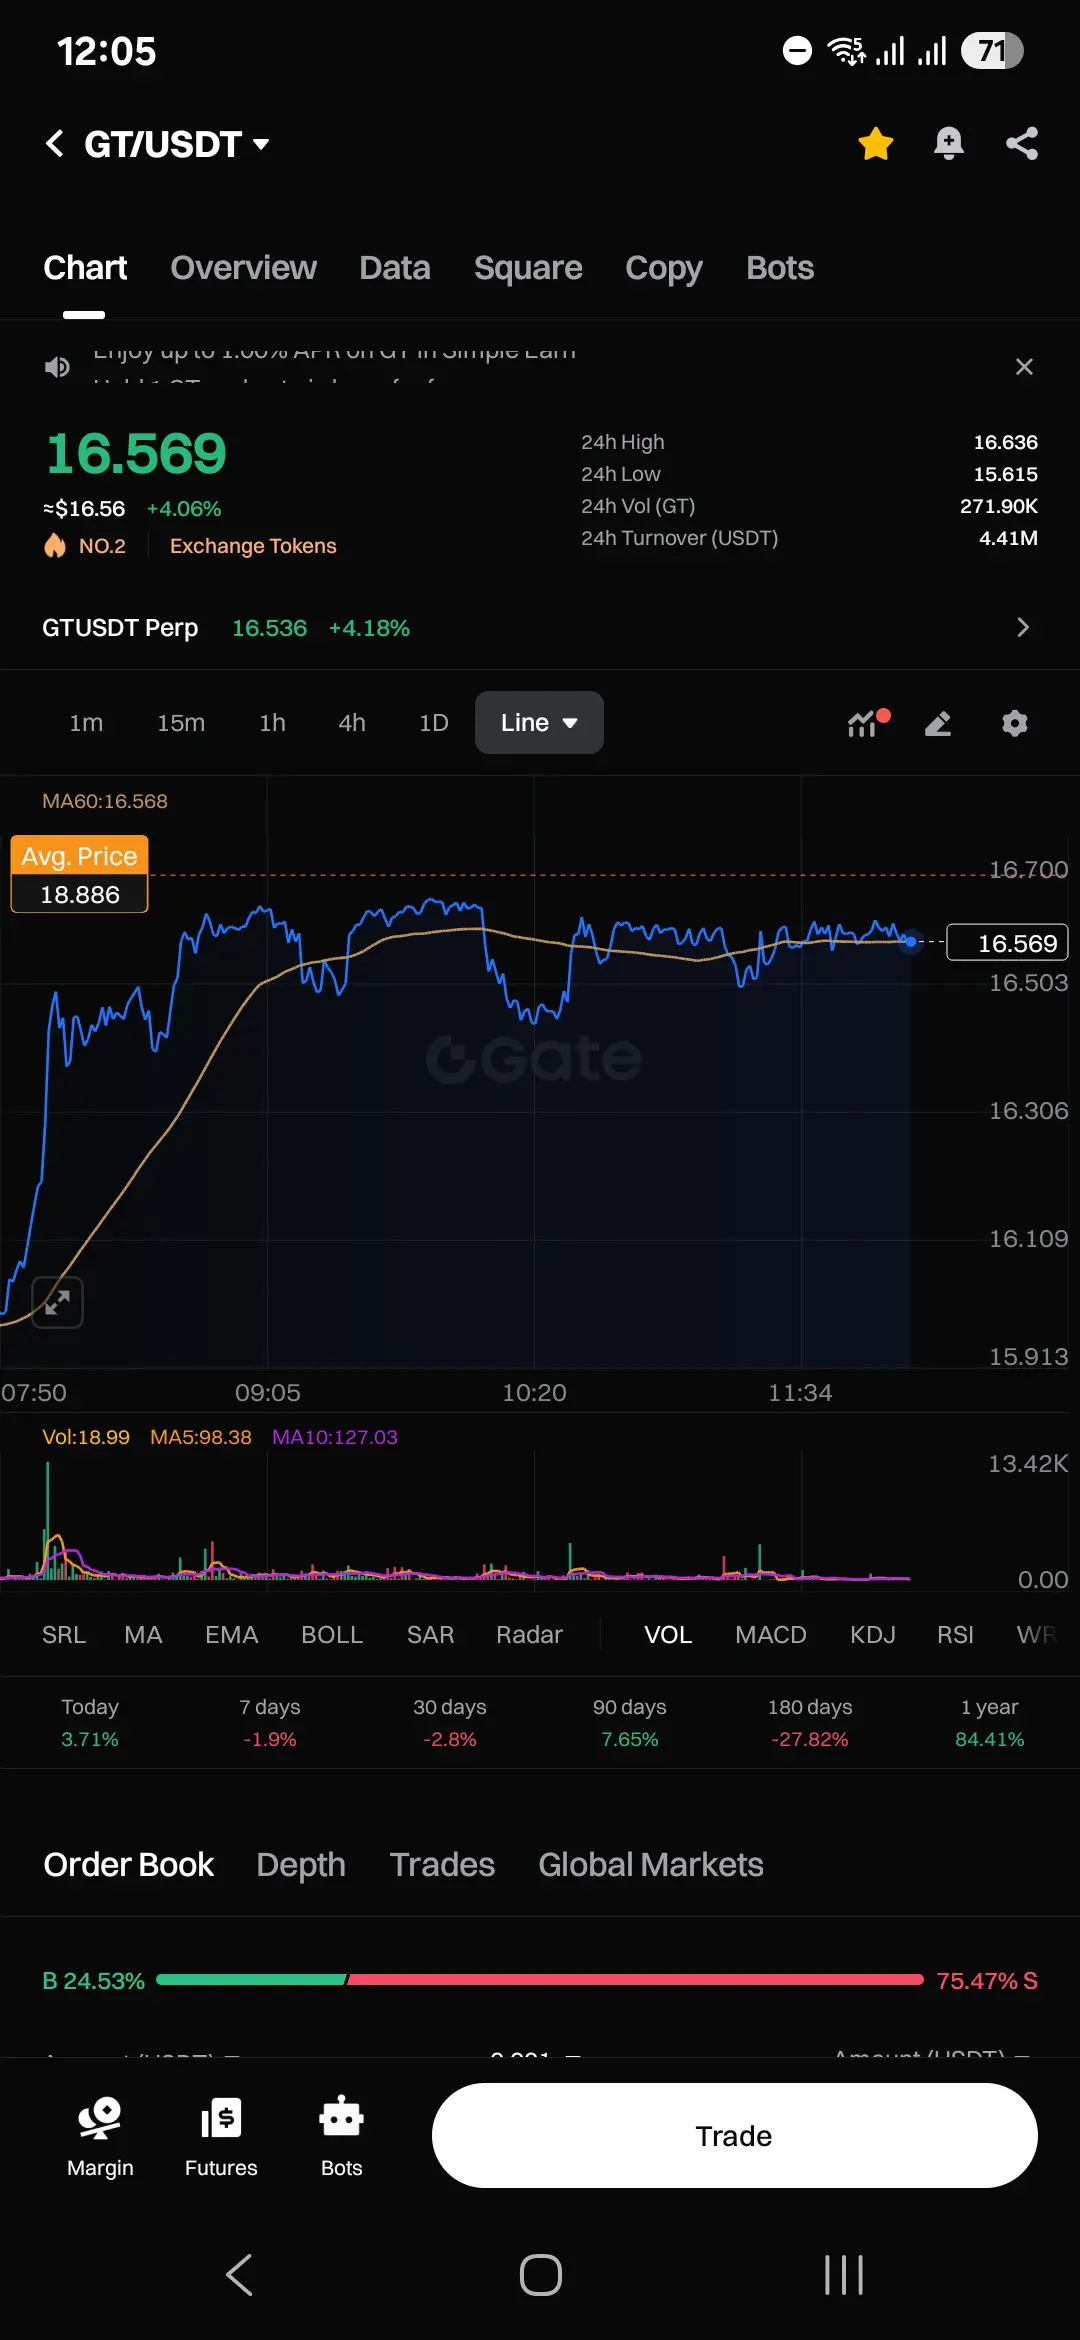Tap the 30 days -2.8% performance
The height and width of the screenshot is (2340, 1080).
point(450,1723)
